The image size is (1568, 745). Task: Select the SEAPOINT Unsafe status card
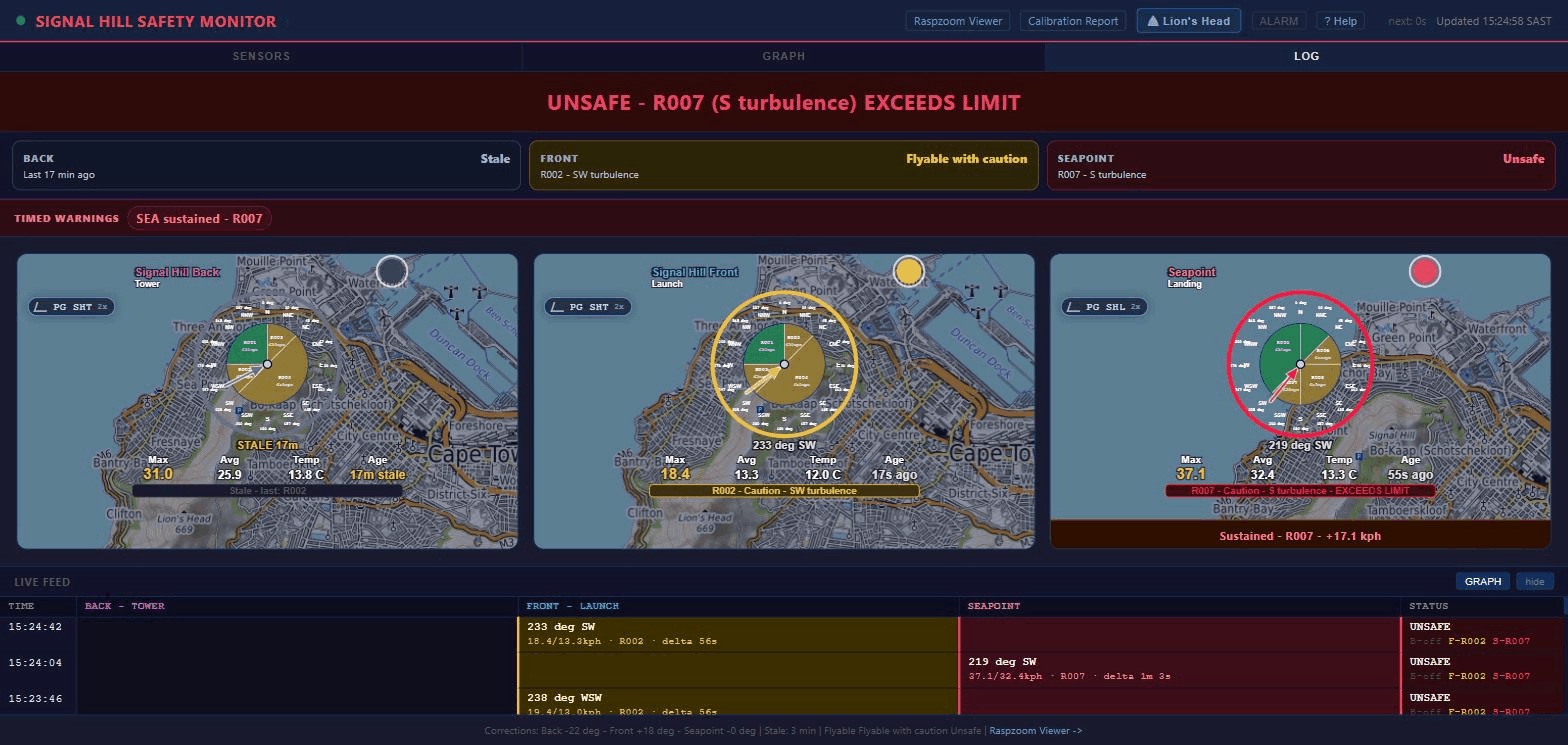[1300, 165]
